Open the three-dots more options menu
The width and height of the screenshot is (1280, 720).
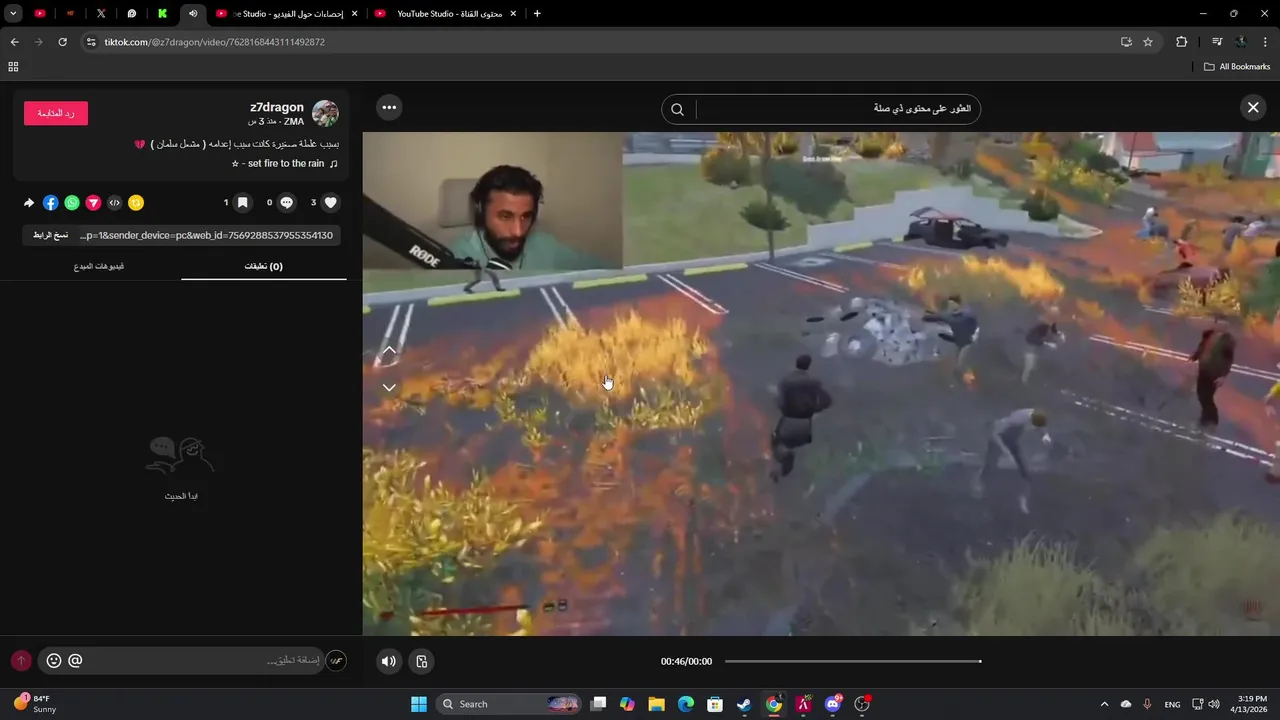coord(389,108)
